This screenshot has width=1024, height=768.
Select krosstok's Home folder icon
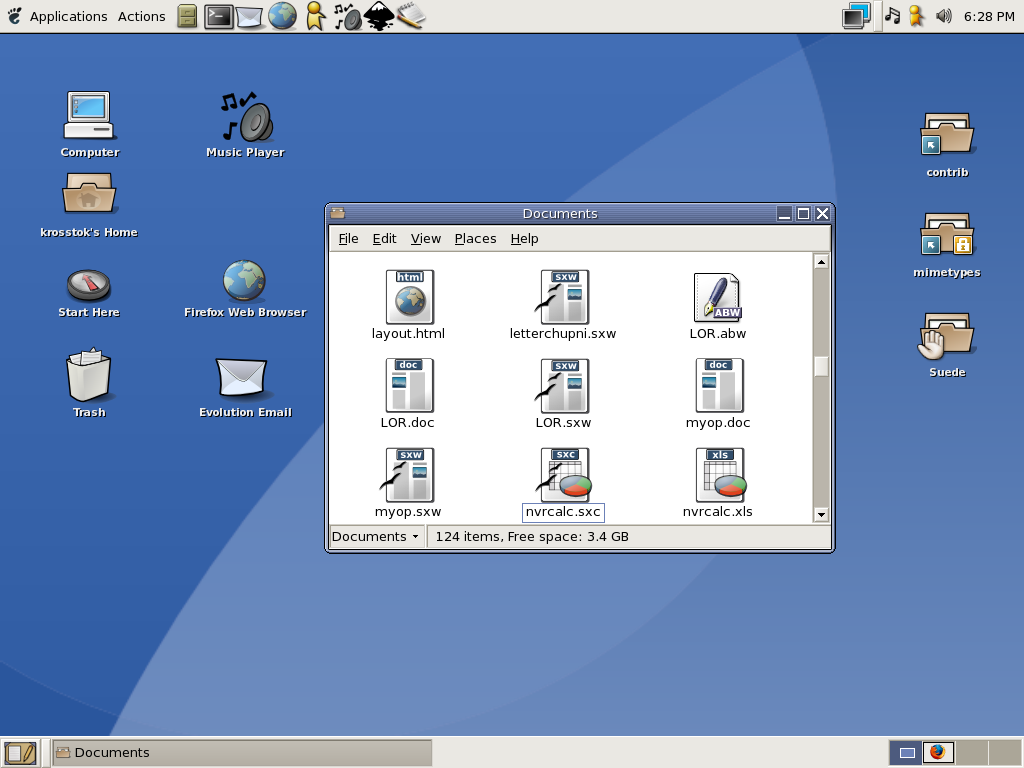[x=89, y=205]
